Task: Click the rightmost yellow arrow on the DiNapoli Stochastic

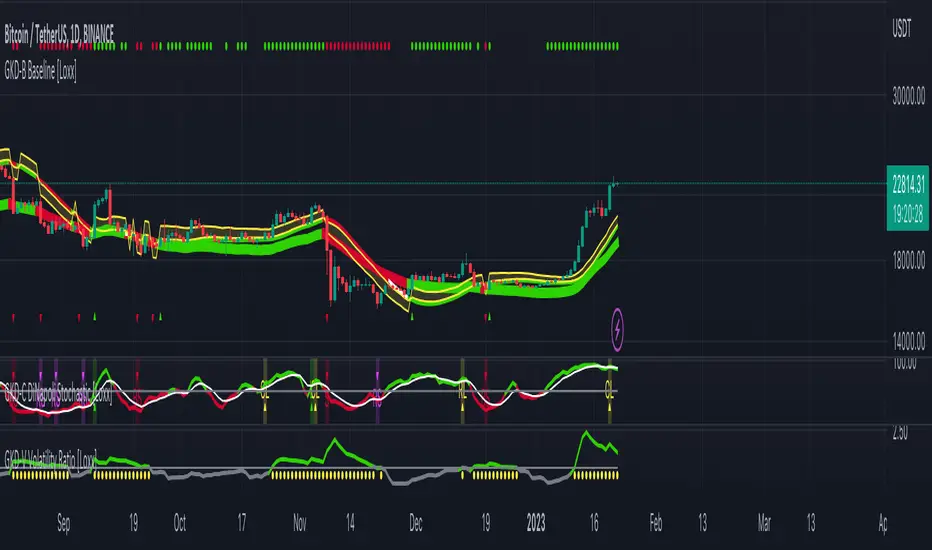Action: click(x=609, y=407)
